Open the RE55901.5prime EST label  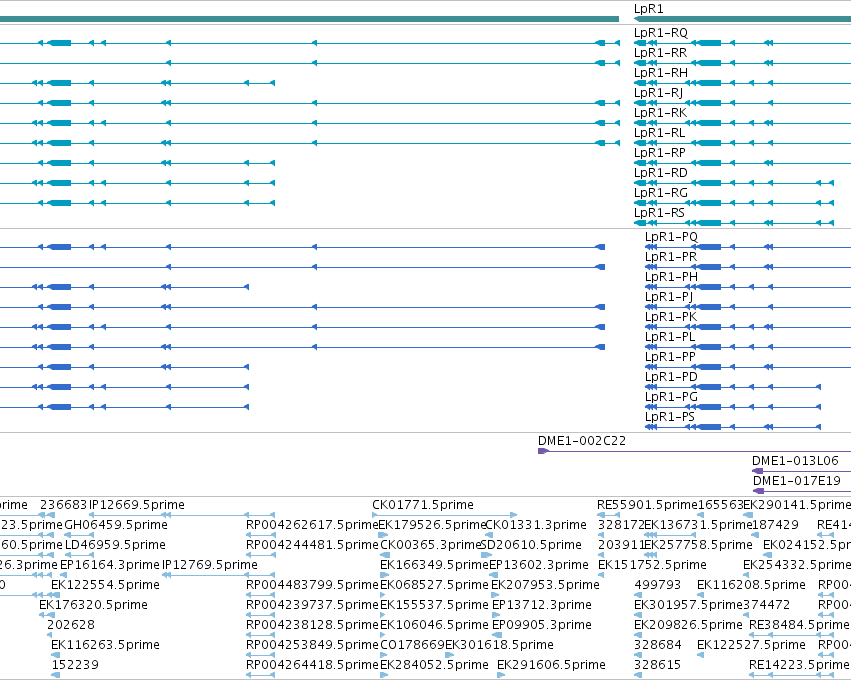(x=647, y=505)
